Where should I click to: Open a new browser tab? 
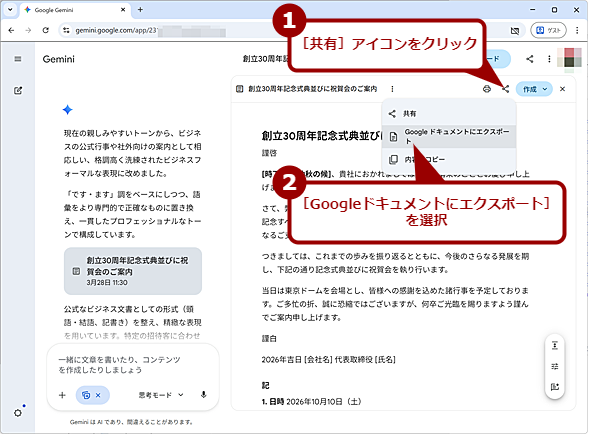point(140,10)
